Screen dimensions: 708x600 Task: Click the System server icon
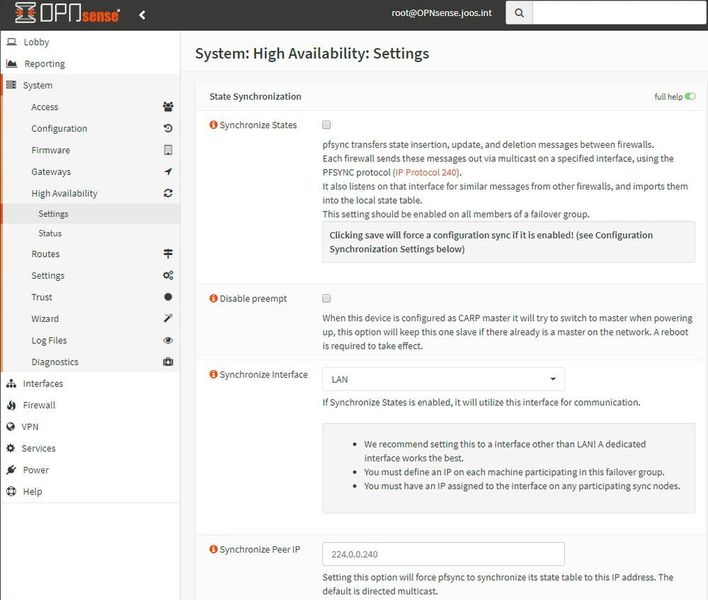pos(12,85)
